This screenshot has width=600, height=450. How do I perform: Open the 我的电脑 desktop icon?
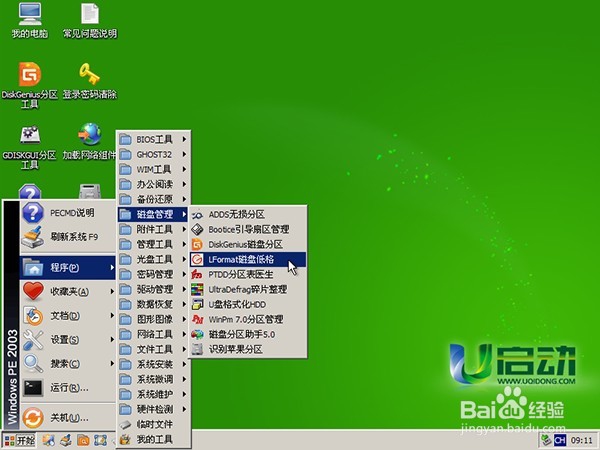click(x=30, y=21)
